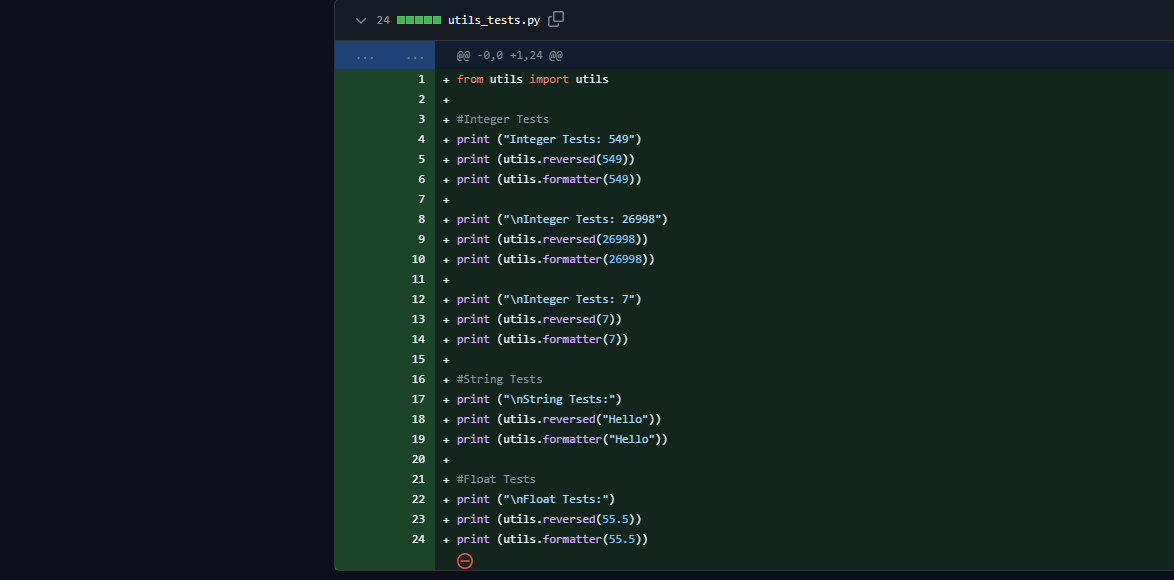This screenshot has width=1174, height=580.
Task: Collapse the utils_tests.py diff section
Action: (360, 19)
